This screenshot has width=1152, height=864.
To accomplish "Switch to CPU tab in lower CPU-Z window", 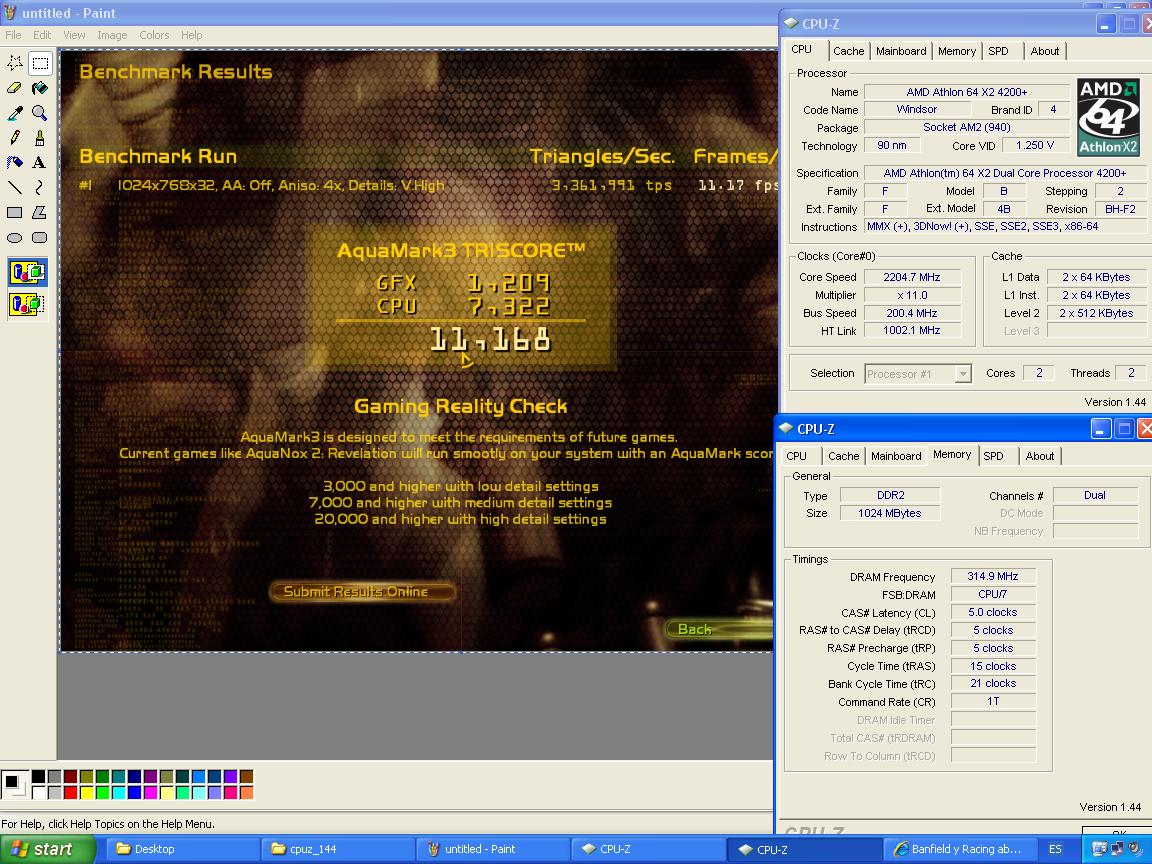I will coord(796,456).
